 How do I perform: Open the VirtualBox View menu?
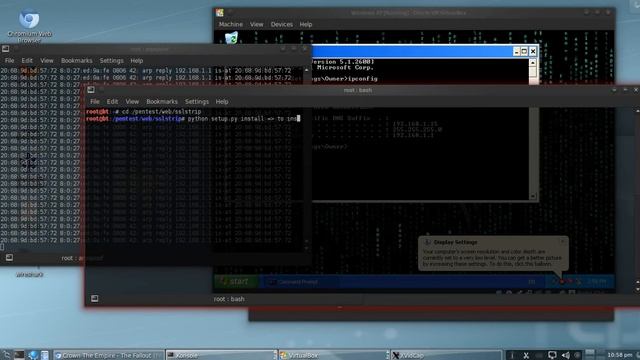[257, 24]
